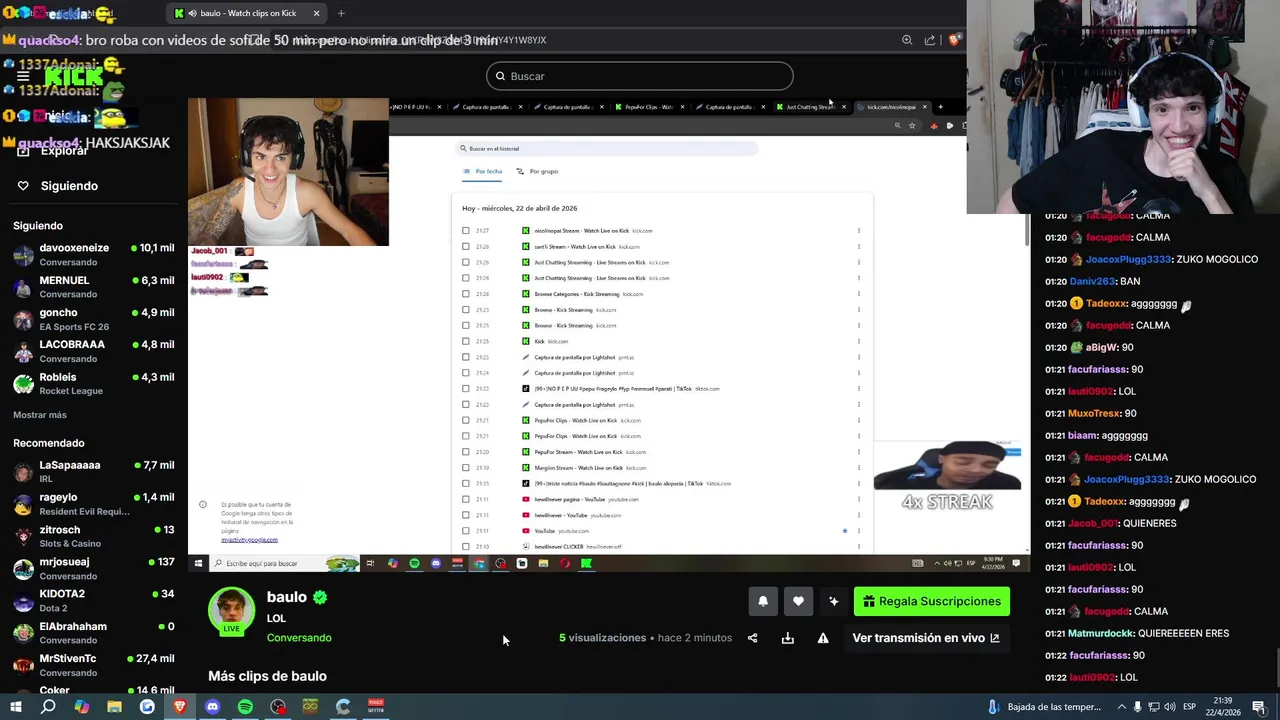Click the share page icon in address bar
Screen dimensions: 1280x720
click(x=930, y=40)
